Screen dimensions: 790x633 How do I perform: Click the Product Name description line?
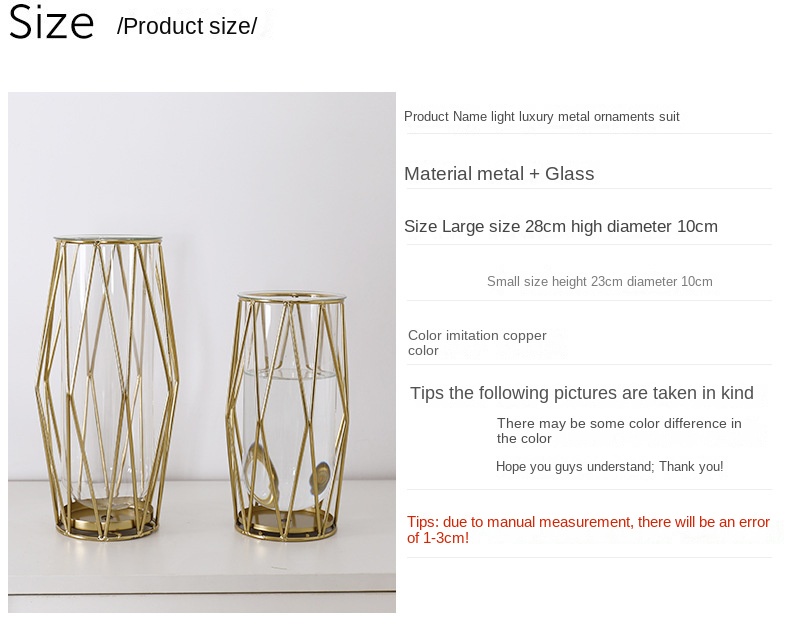click(541, 117)
